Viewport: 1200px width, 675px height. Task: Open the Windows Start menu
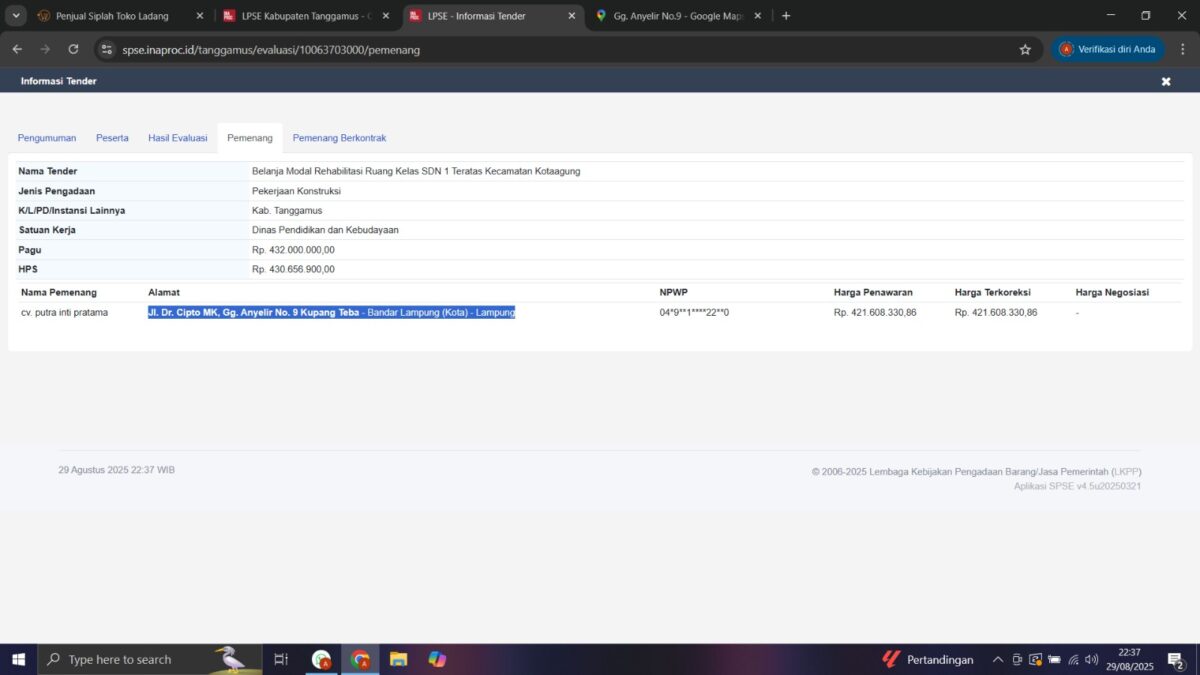pos(18,659)
